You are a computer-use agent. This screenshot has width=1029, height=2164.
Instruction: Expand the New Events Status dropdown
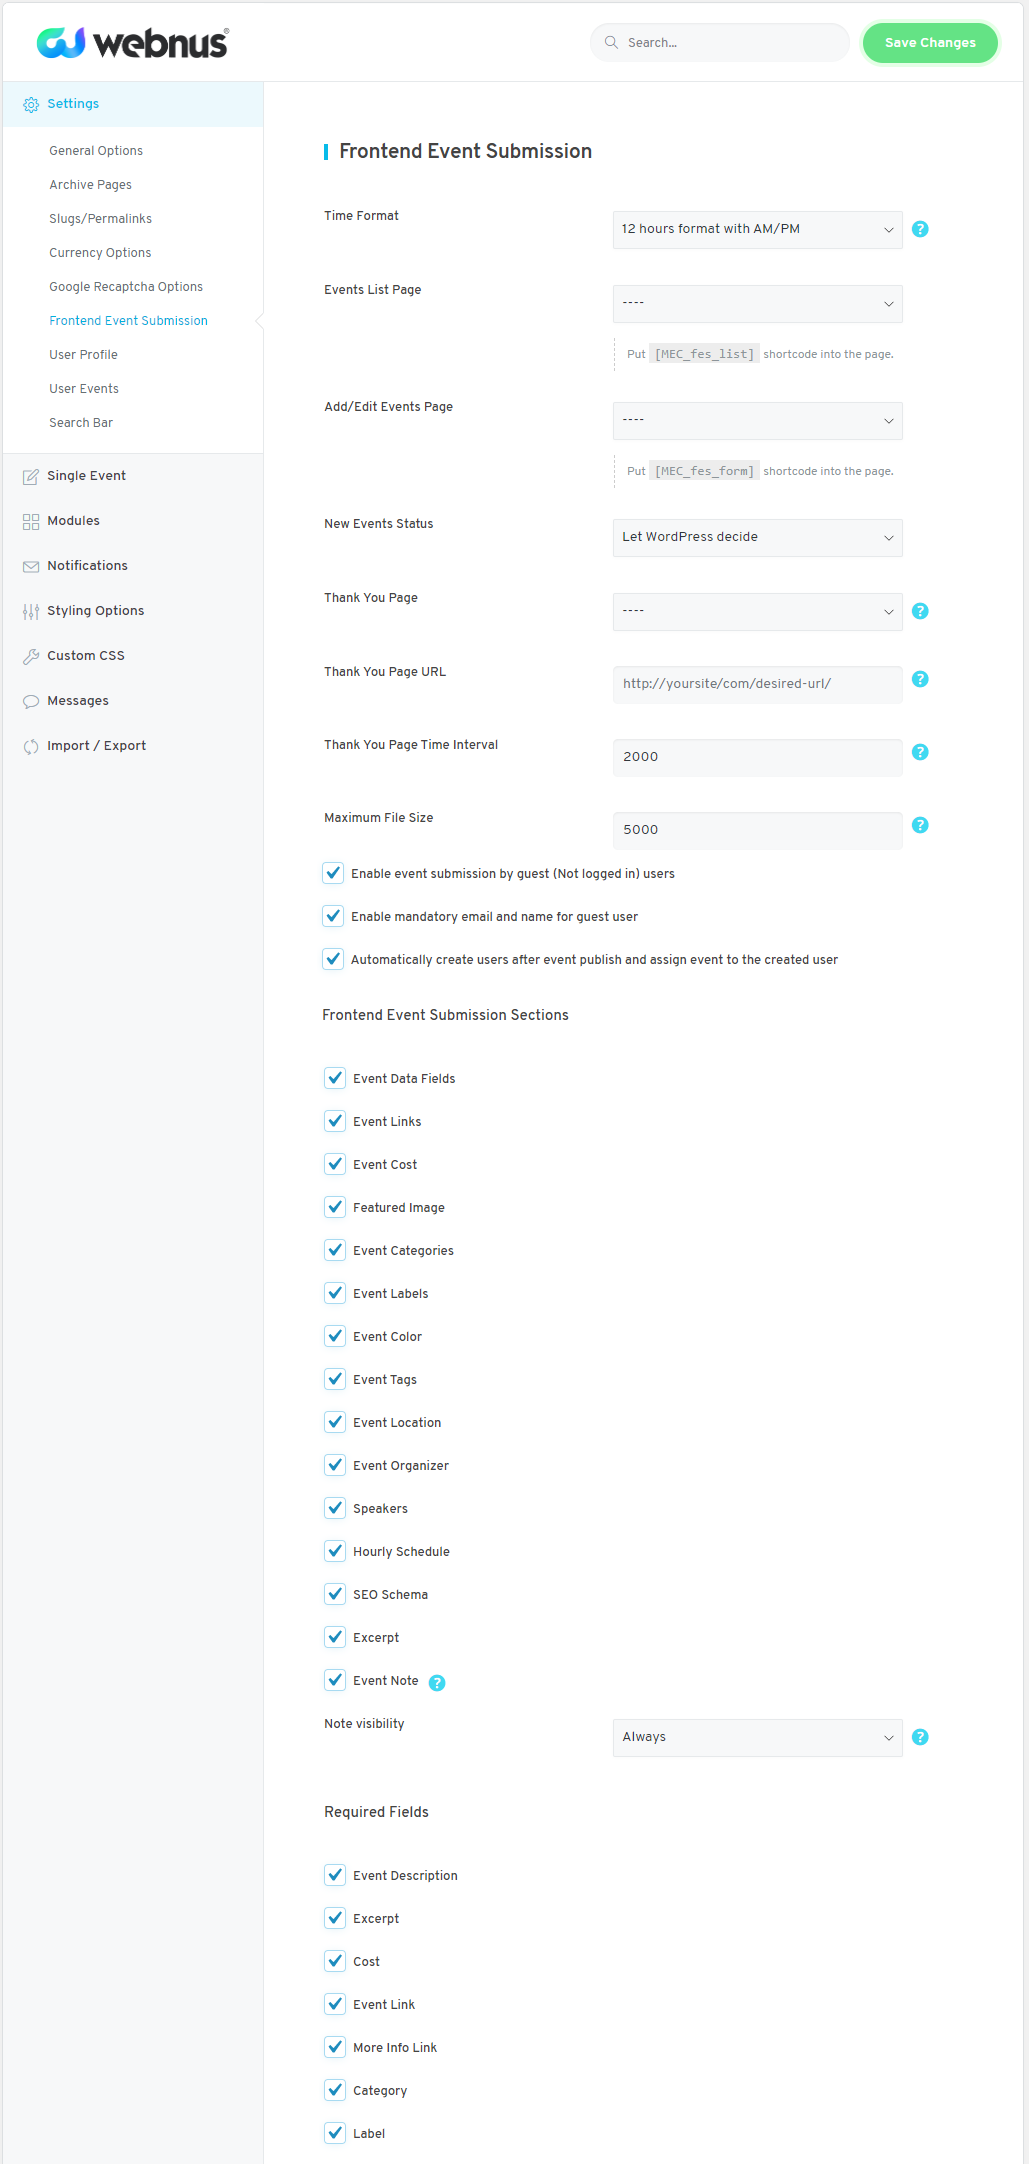(757, 537)
